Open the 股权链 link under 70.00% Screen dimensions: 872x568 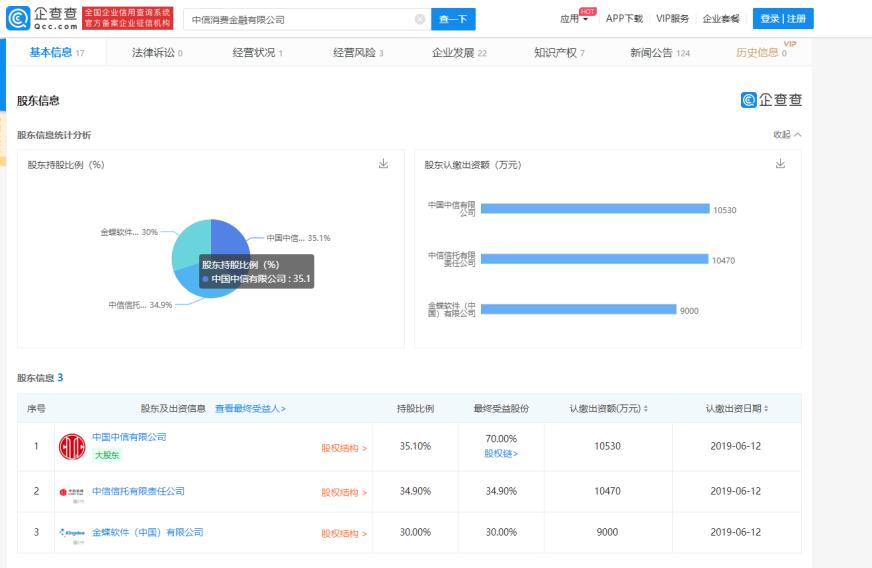coord(501,453)
